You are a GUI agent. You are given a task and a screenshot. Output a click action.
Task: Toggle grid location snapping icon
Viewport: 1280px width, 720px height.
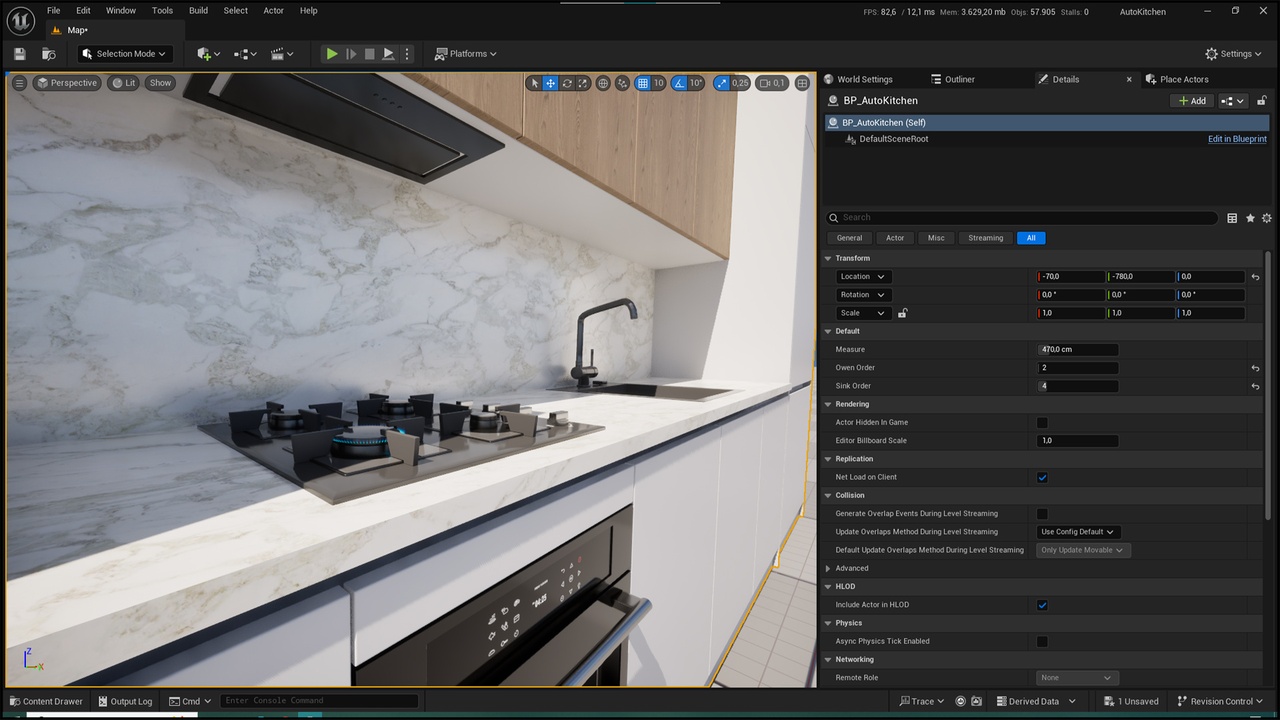pos(643,83)
